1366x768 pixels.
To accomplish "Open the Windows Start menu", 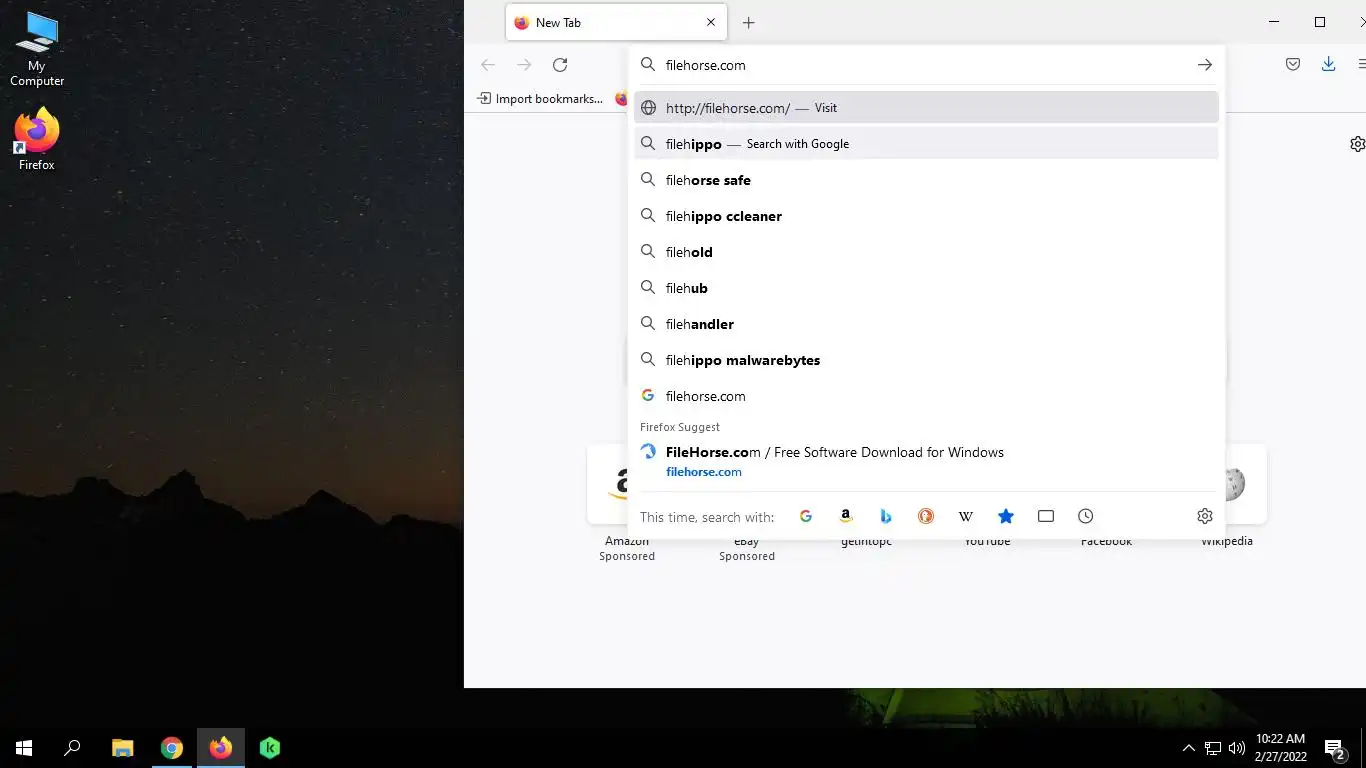I will 24,747.
